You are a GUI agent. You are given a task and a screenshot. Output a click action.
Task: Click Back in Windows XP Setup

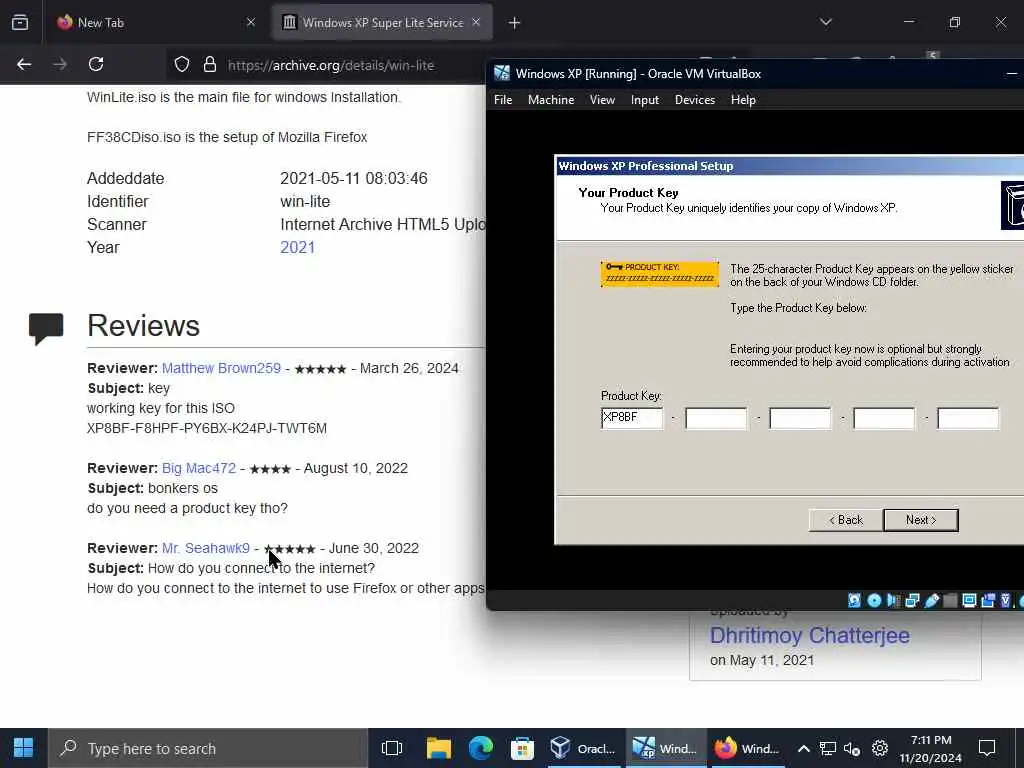tap(846, 520)
